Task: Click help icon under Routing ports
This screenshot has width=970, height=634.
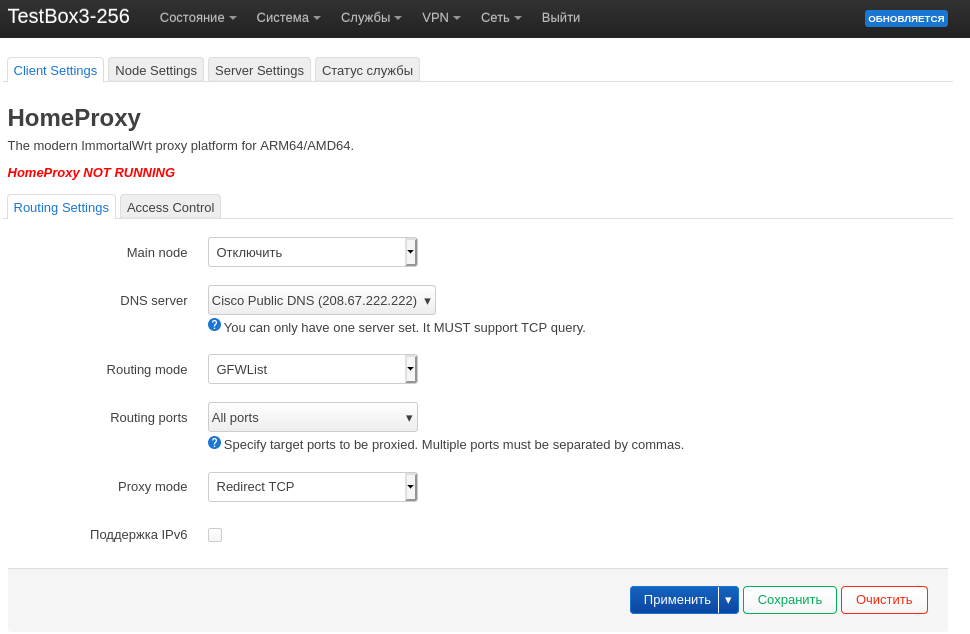Action: click(x=214, y=443)
